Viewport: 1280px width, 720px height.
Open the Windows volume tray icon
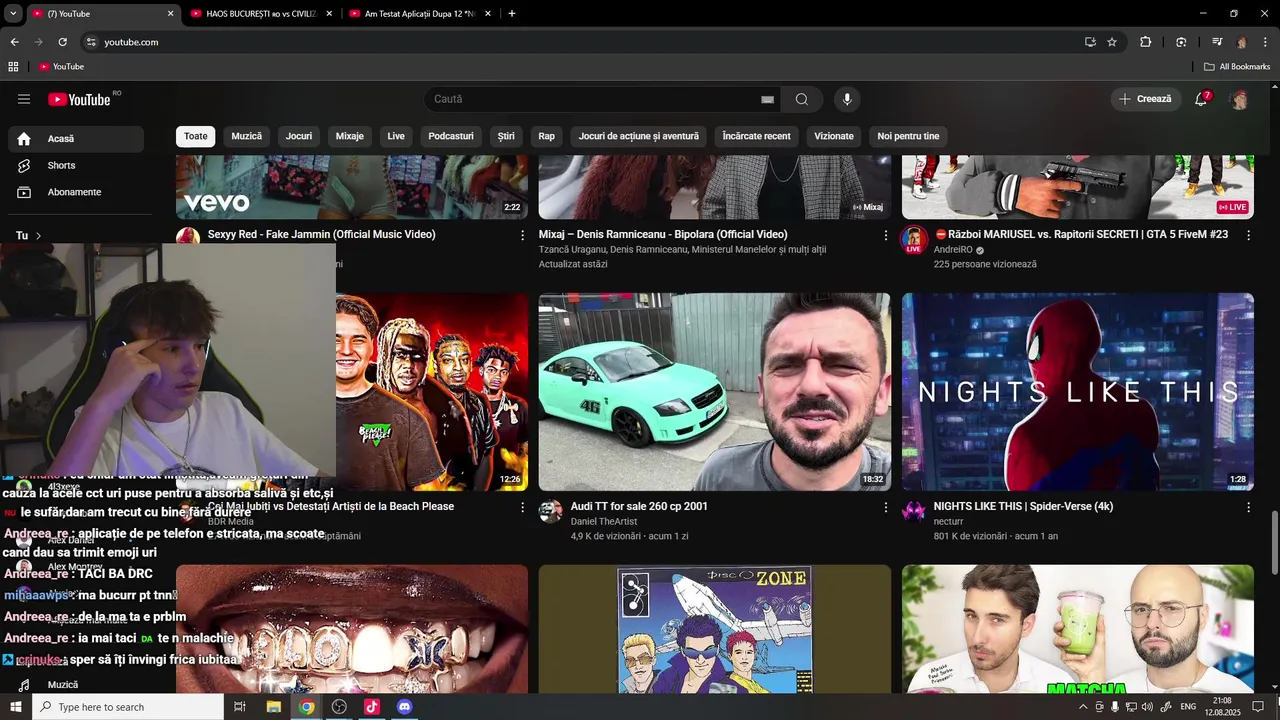(1148, 707)
